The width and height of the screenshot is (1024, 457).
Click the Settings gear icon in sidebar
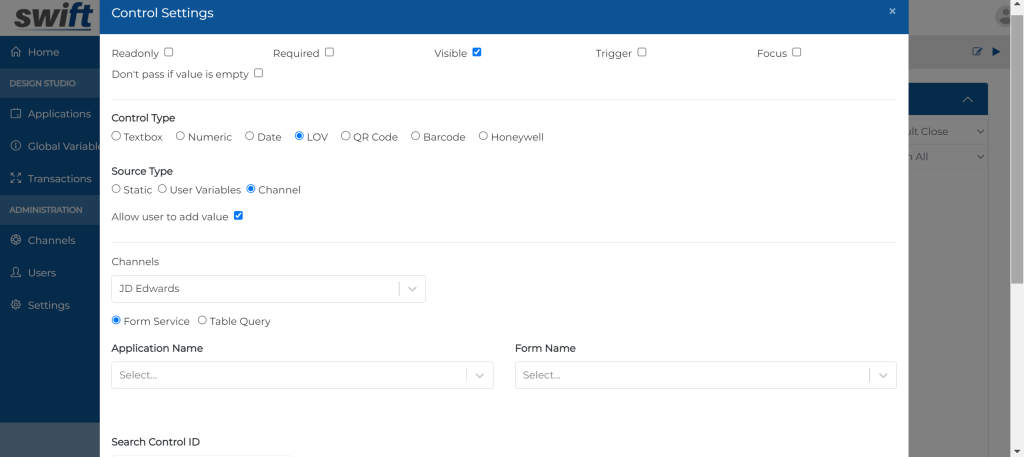point(16,305)
